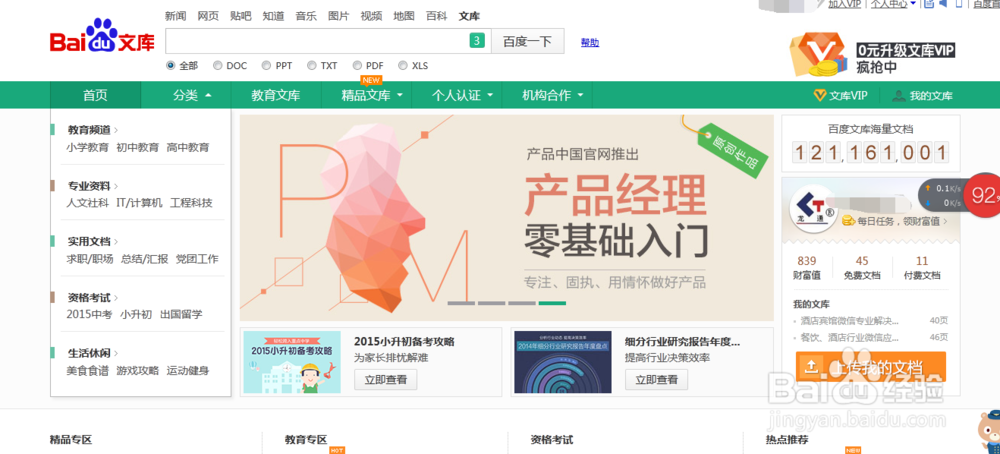Viewport: 1000px width, 454px height.
Task: Select the XLS file type radio
Action: point(402,65)
